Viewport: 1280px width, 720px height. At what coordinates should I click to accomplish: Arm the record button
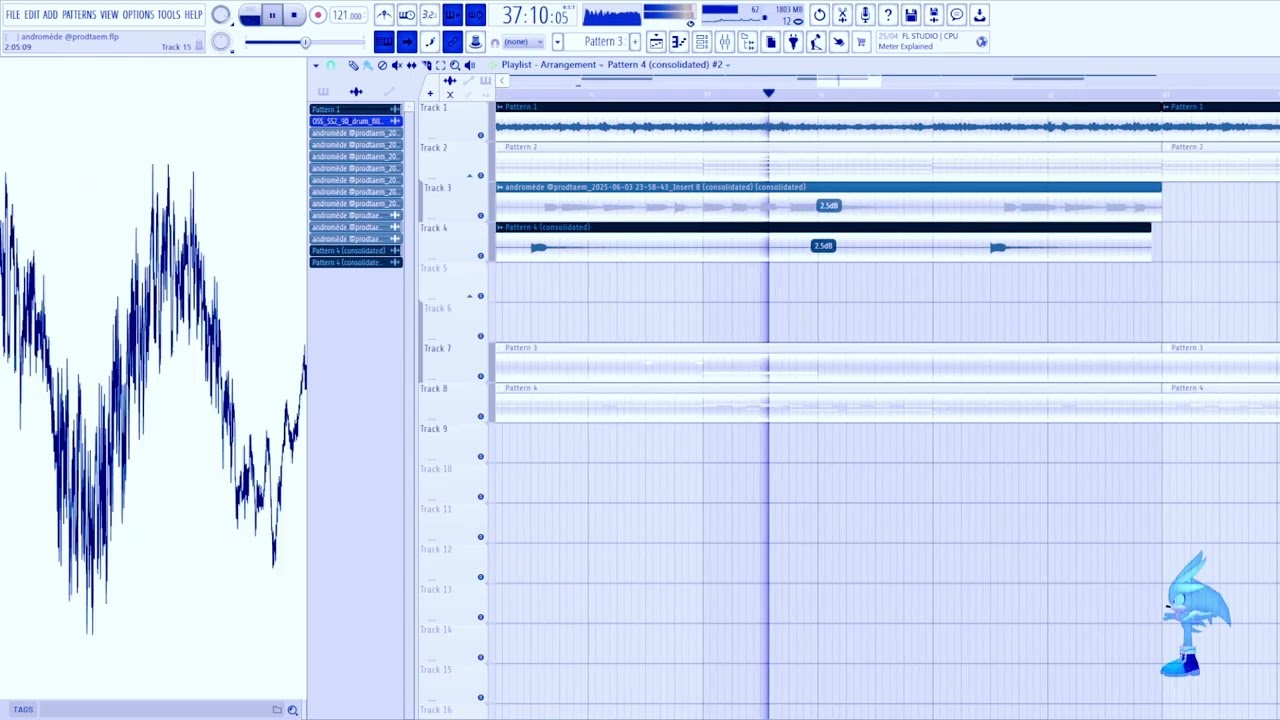tap(318, 15)
